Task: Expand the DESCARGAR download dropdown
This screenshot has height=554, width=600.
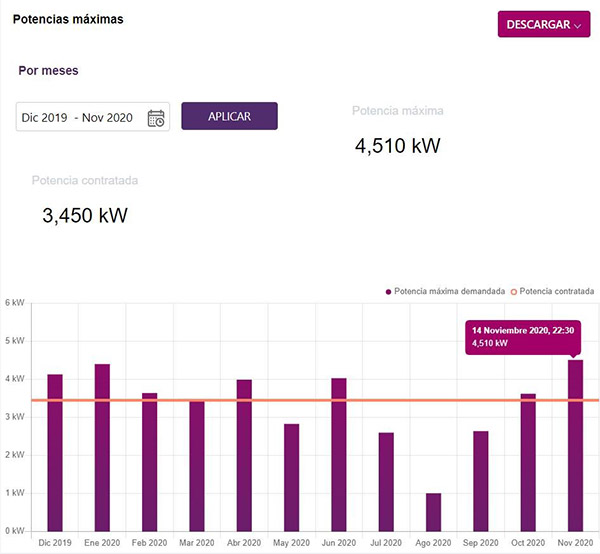Action: coord(543,24)
